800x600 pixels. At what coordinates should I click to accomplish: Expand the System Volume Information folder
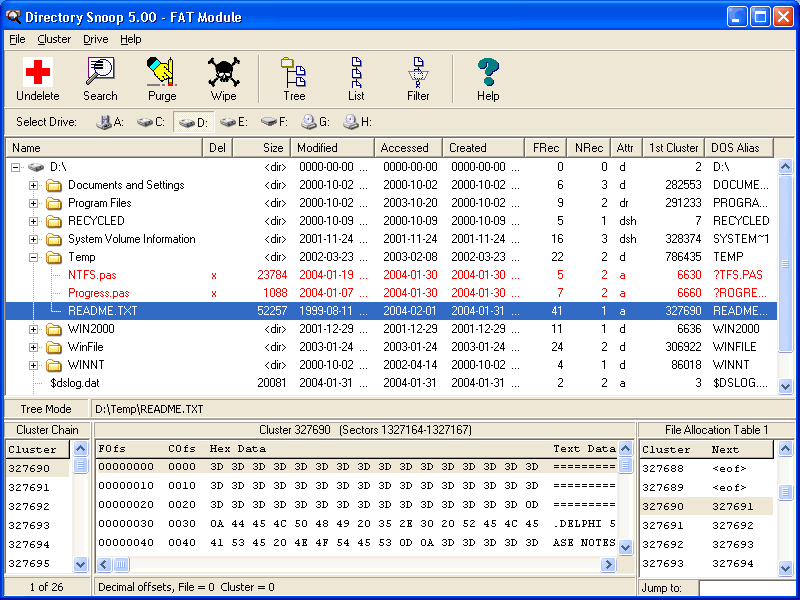tap(33, 239)
